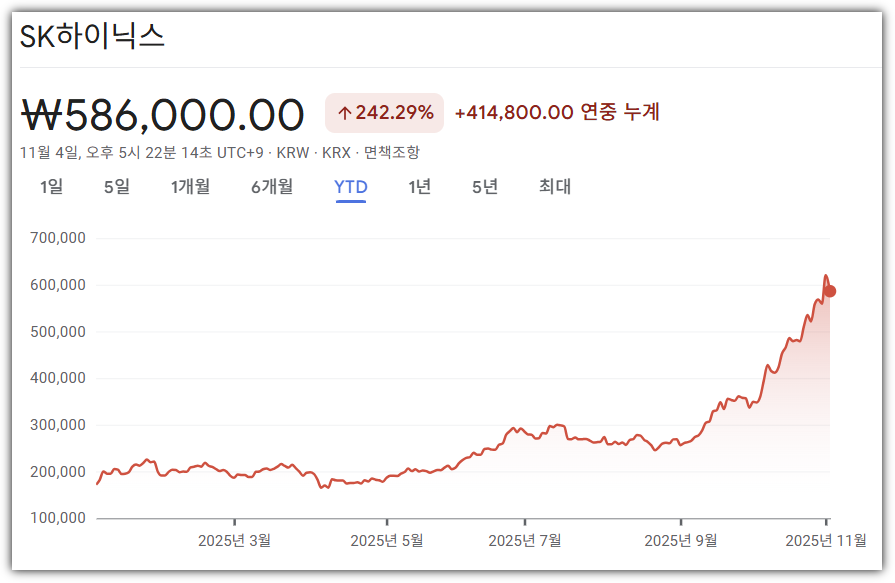Select the 1일 time range tab
Screen dimensions: 895x583
point(52,187)
